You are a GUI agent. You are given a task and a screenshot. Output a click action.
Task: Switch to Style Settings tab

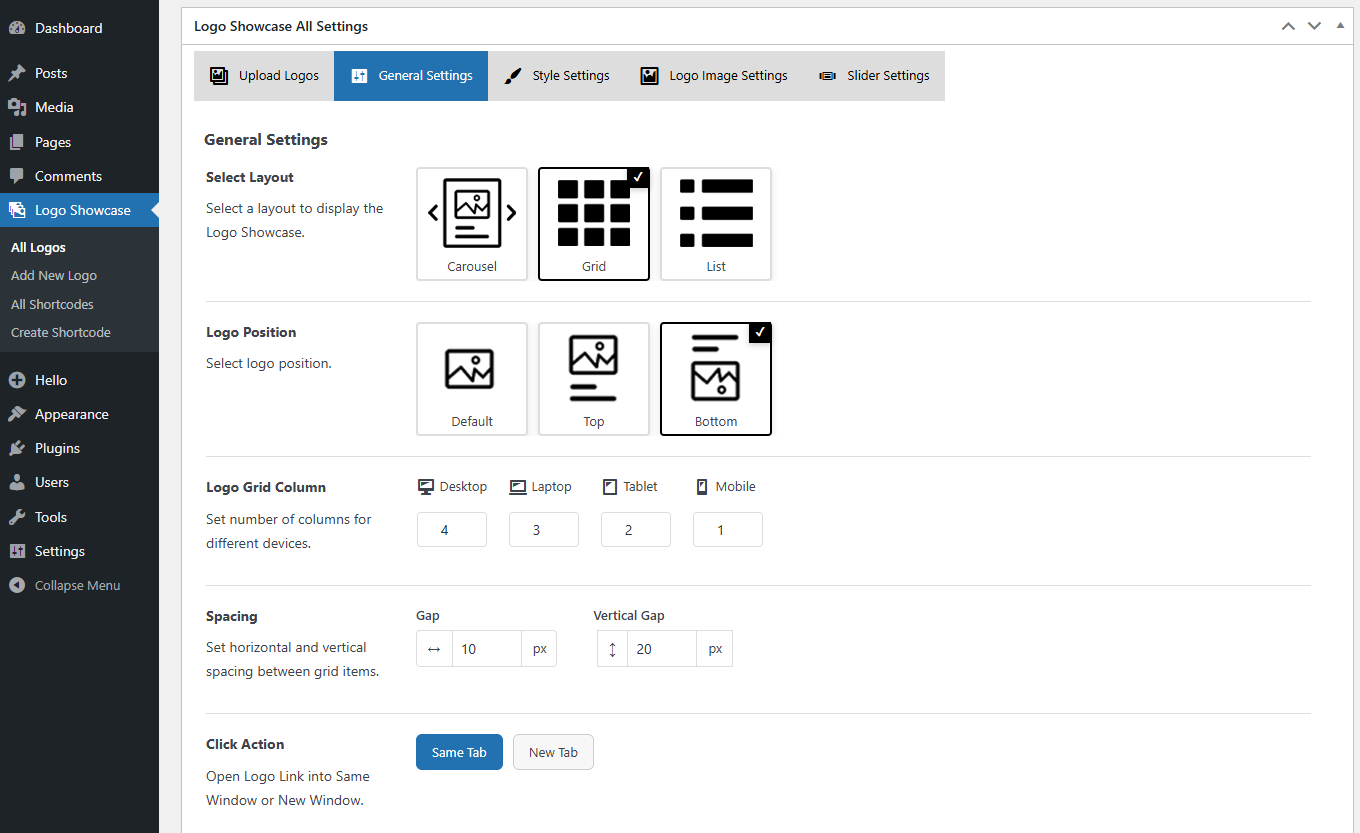556,76
